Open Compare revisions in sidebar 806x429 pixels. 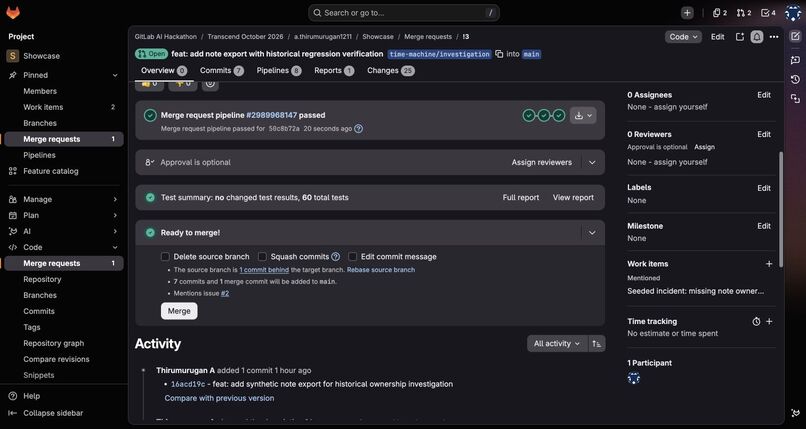56,359
